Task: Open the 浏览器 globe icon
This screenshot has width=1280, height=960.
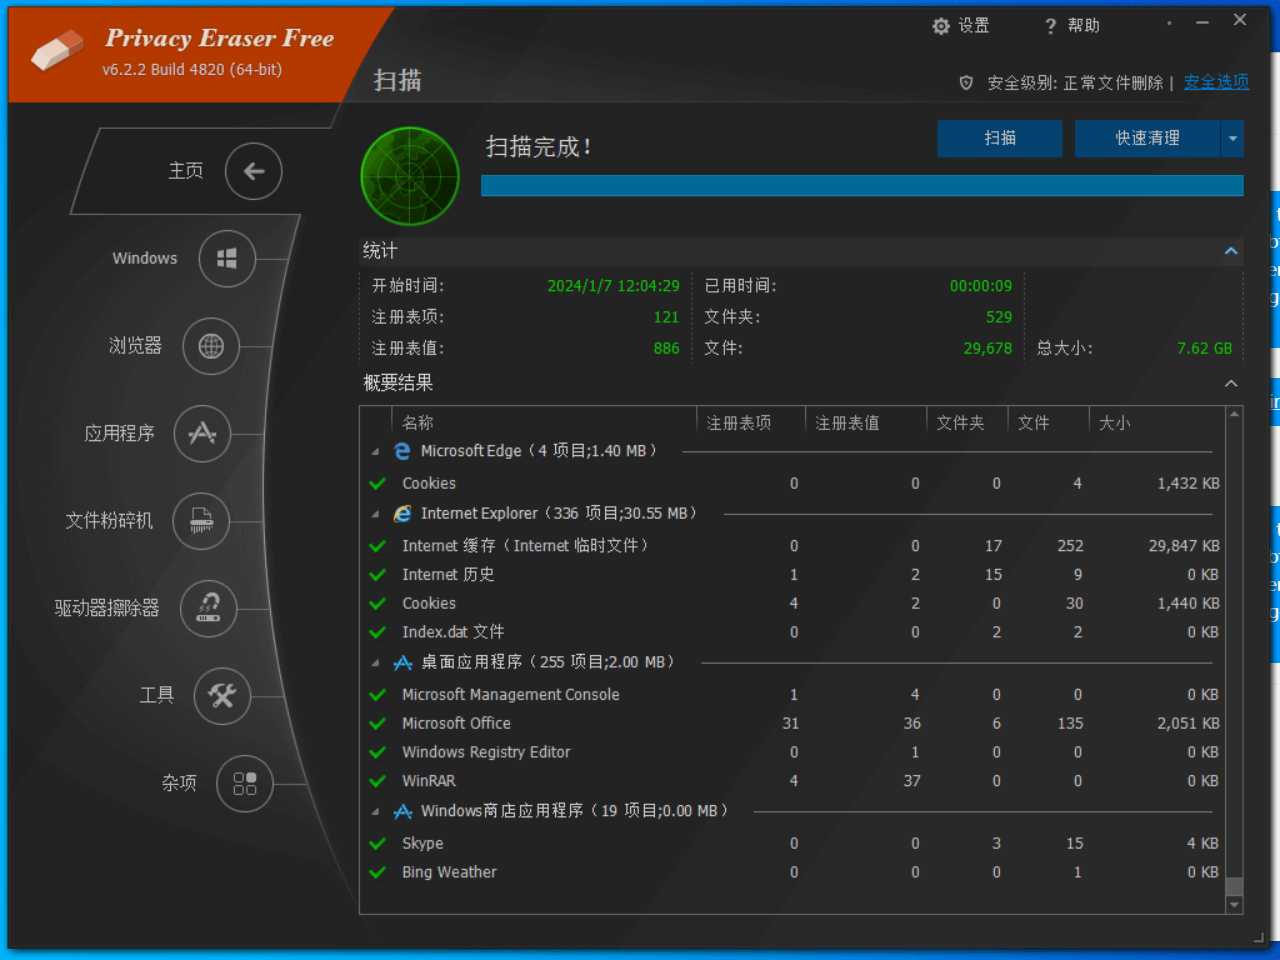Action: coord(211,346)
